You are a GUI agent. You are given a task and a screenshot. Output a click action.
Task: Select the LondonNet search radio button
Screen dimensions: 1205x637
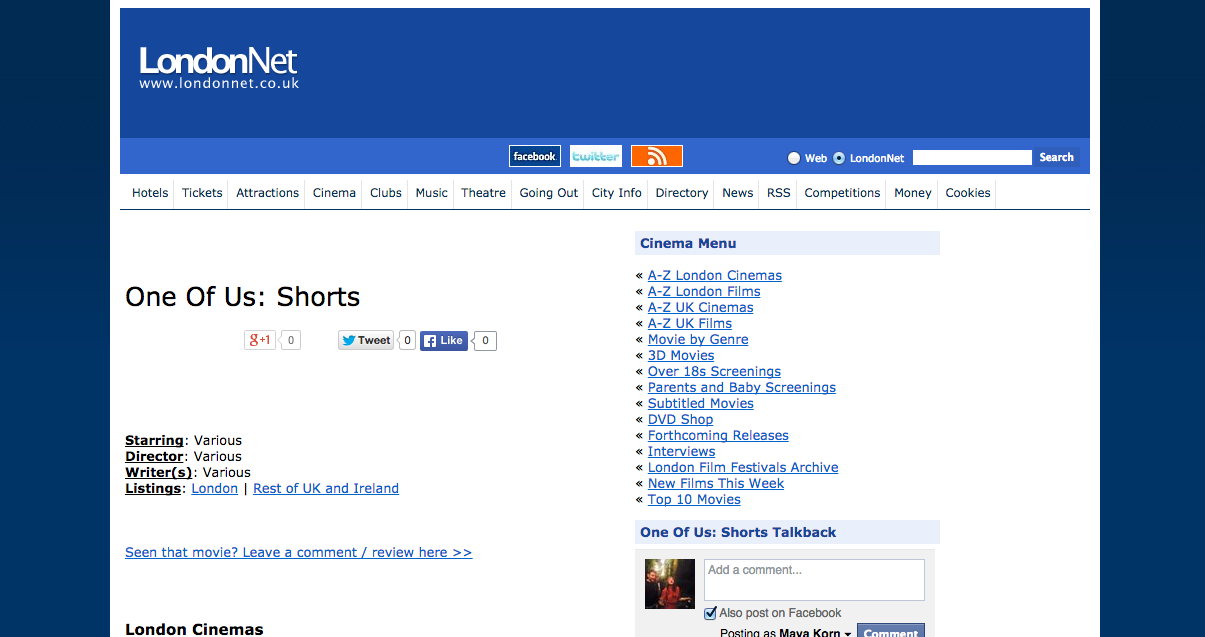(839, 158)
